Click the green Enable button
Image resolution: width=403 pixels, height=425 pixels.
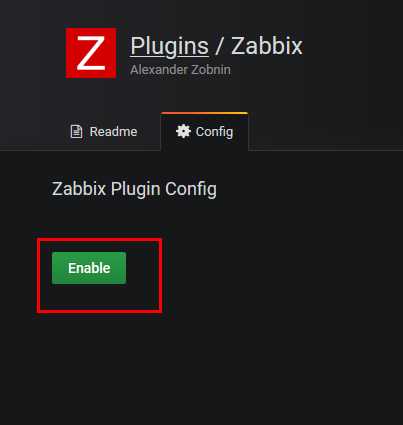(89, 268)
